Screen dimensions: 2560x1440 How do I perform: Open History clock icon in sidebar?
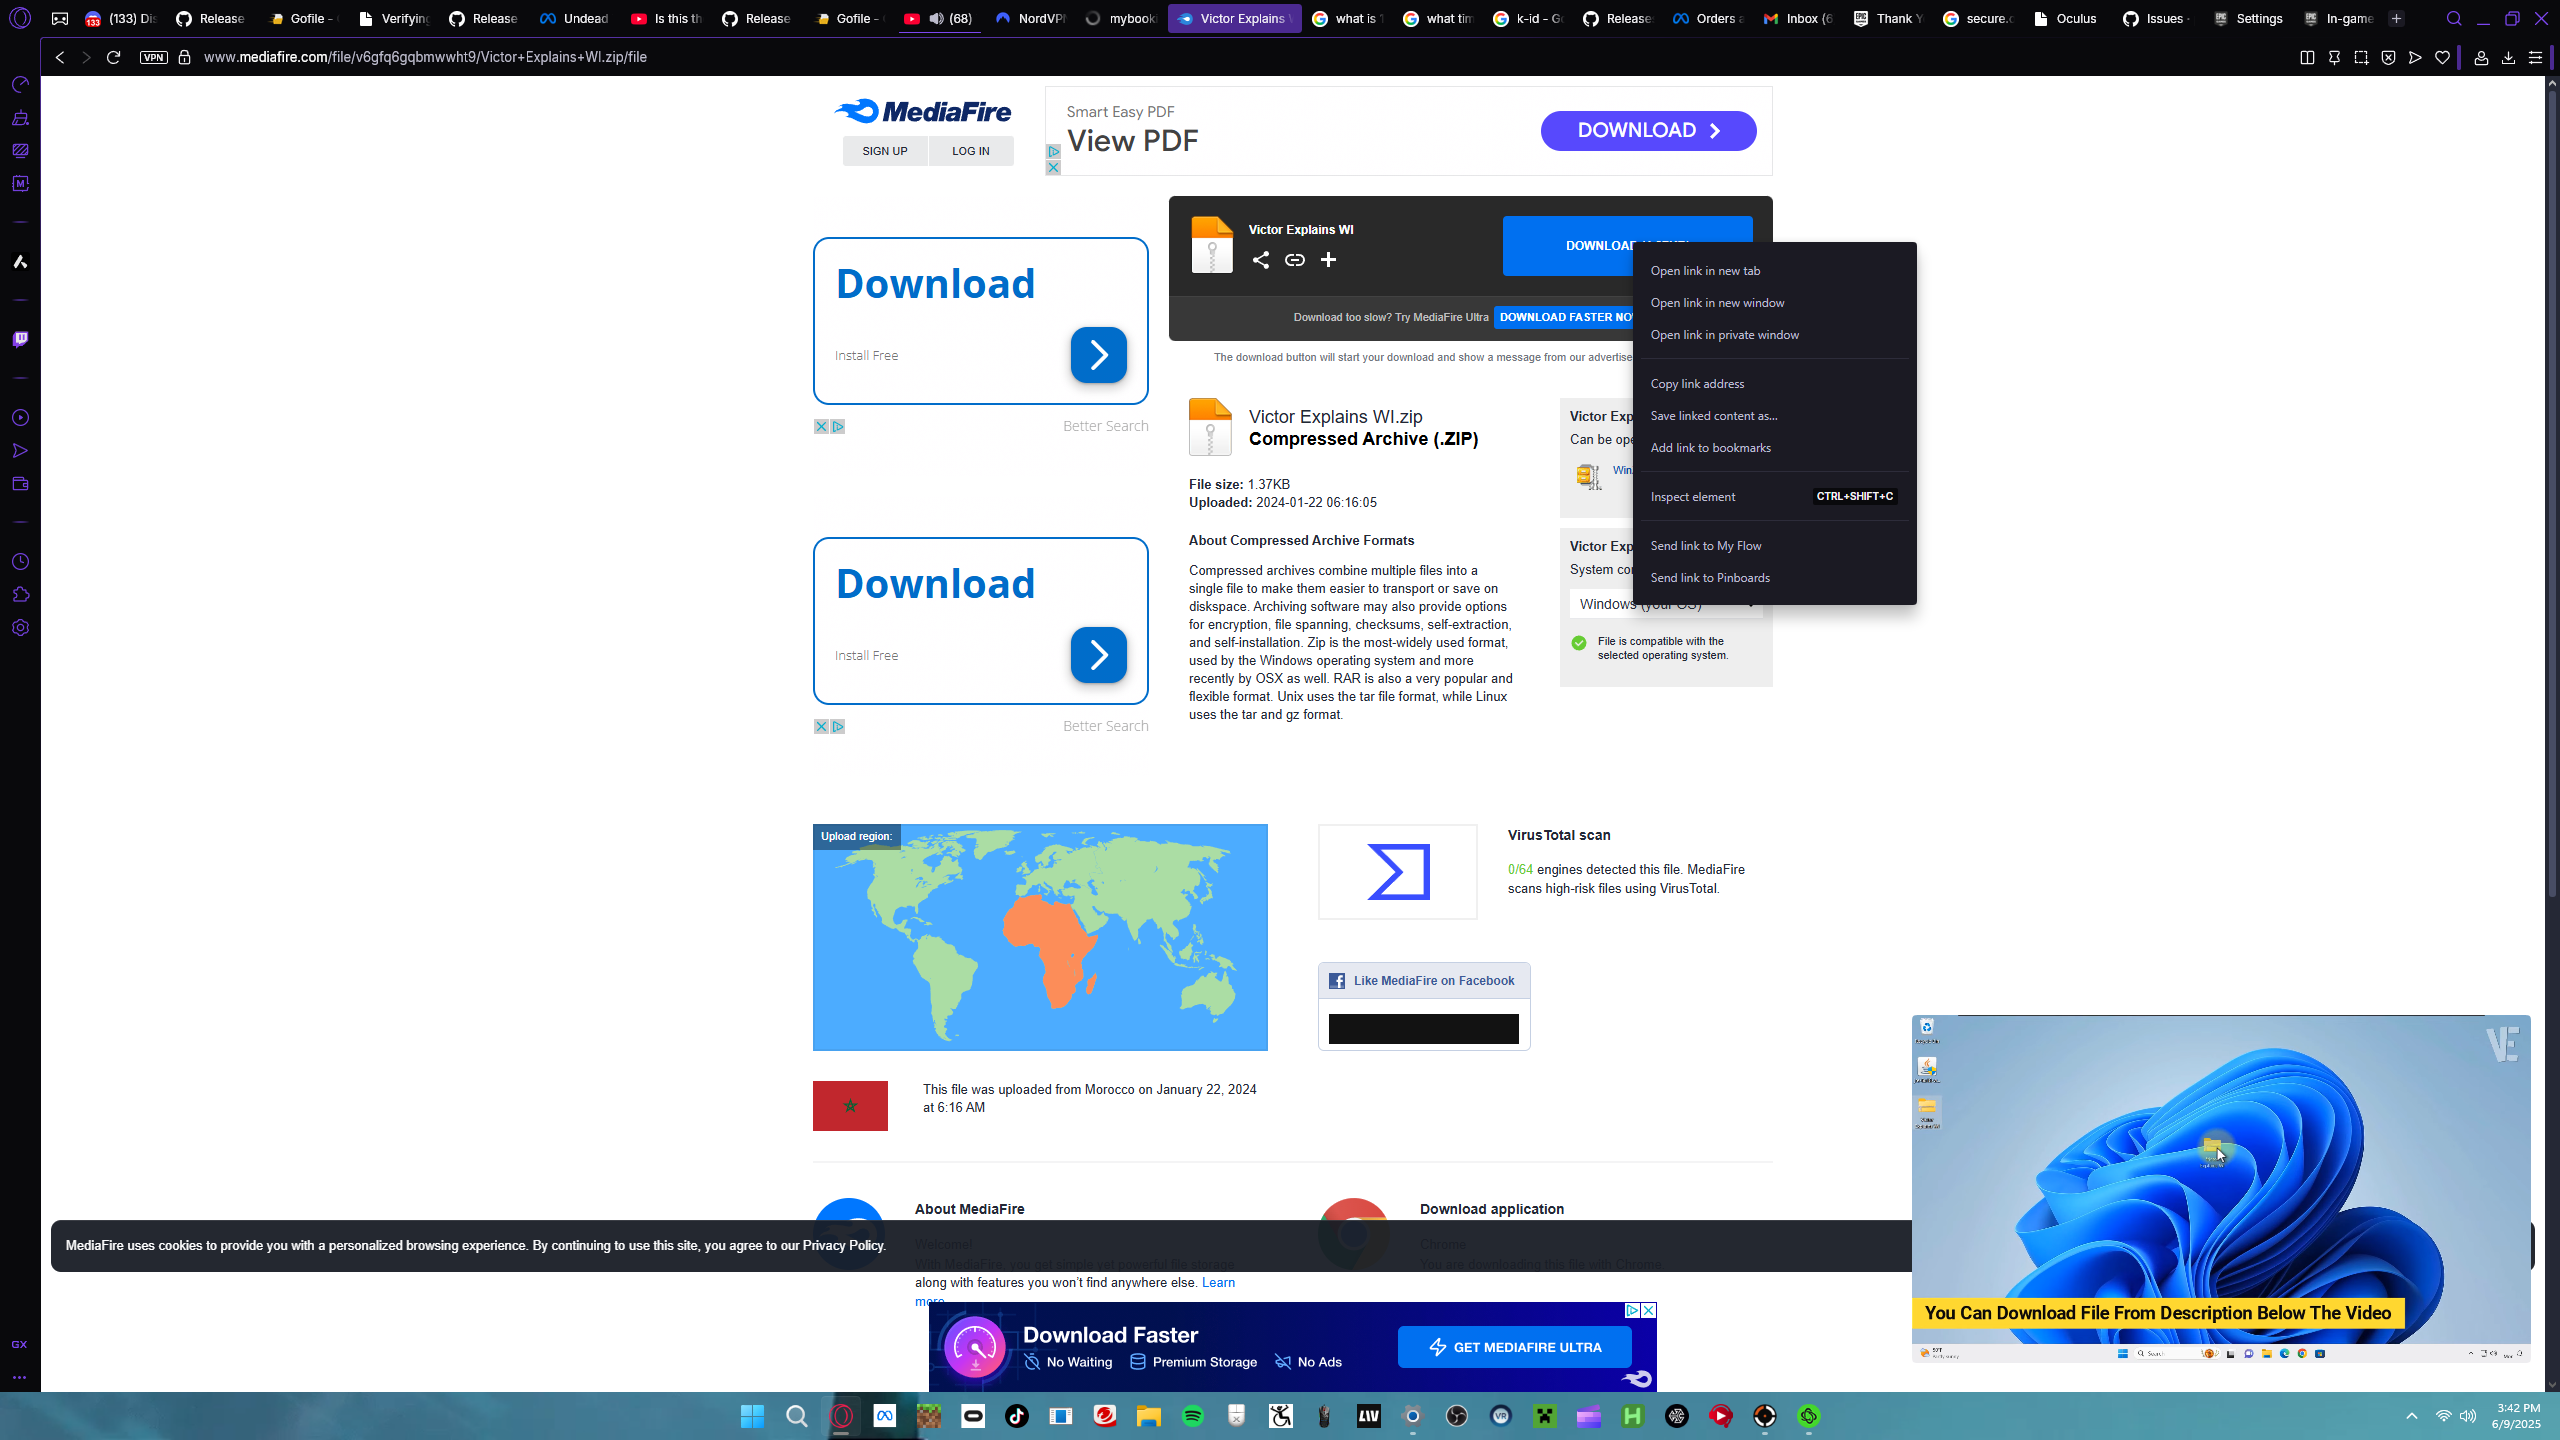(x=20, y=562)
